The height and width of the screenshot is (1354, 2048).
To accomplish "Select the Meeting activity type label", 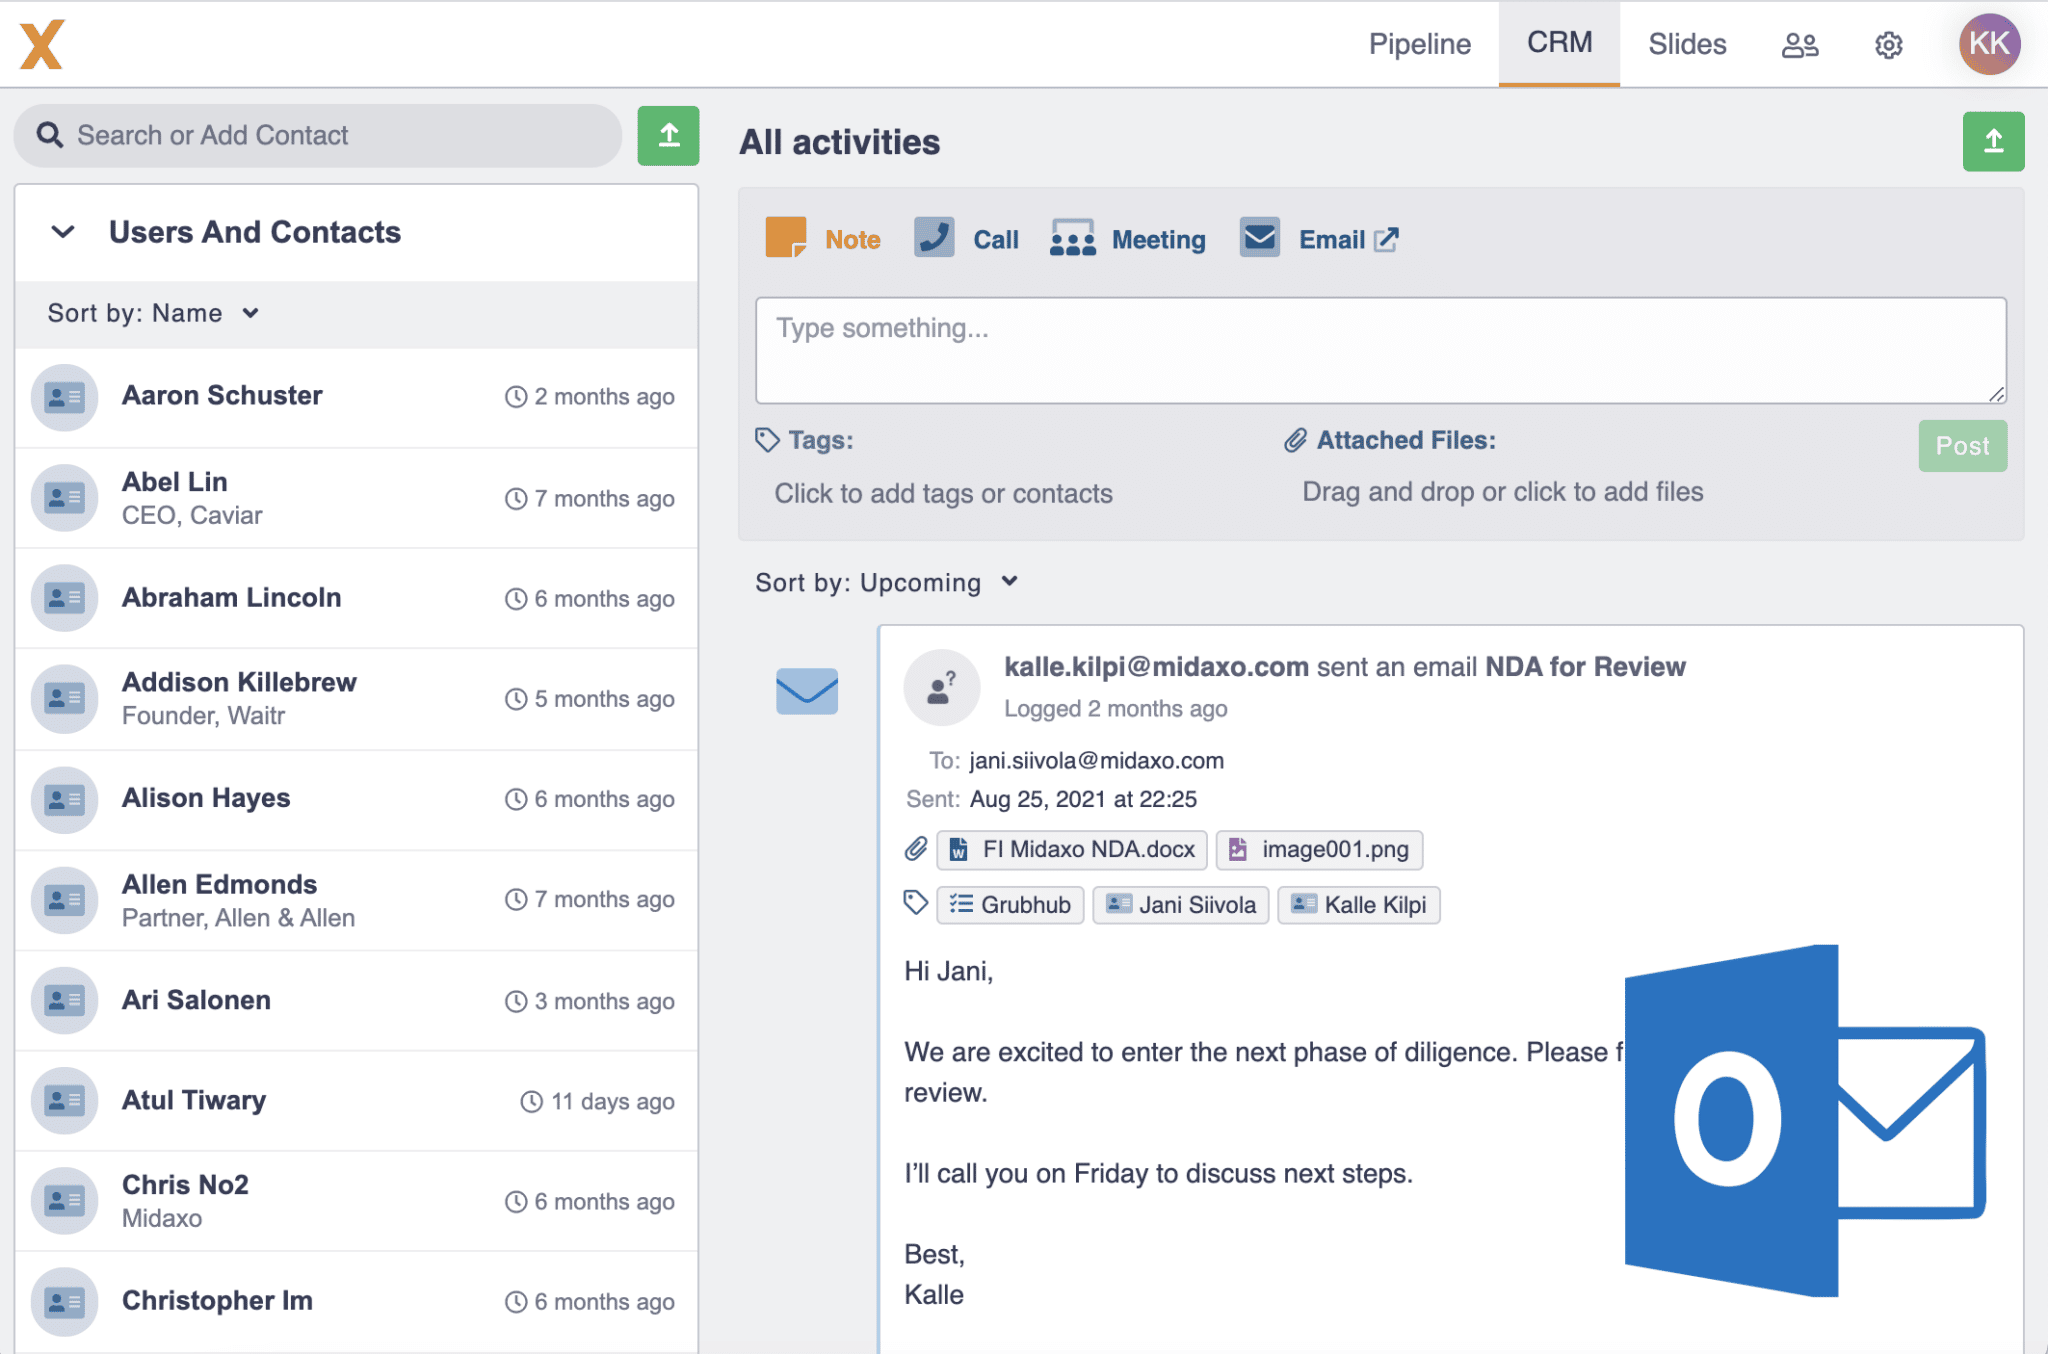I will [x=1158, y=240].
